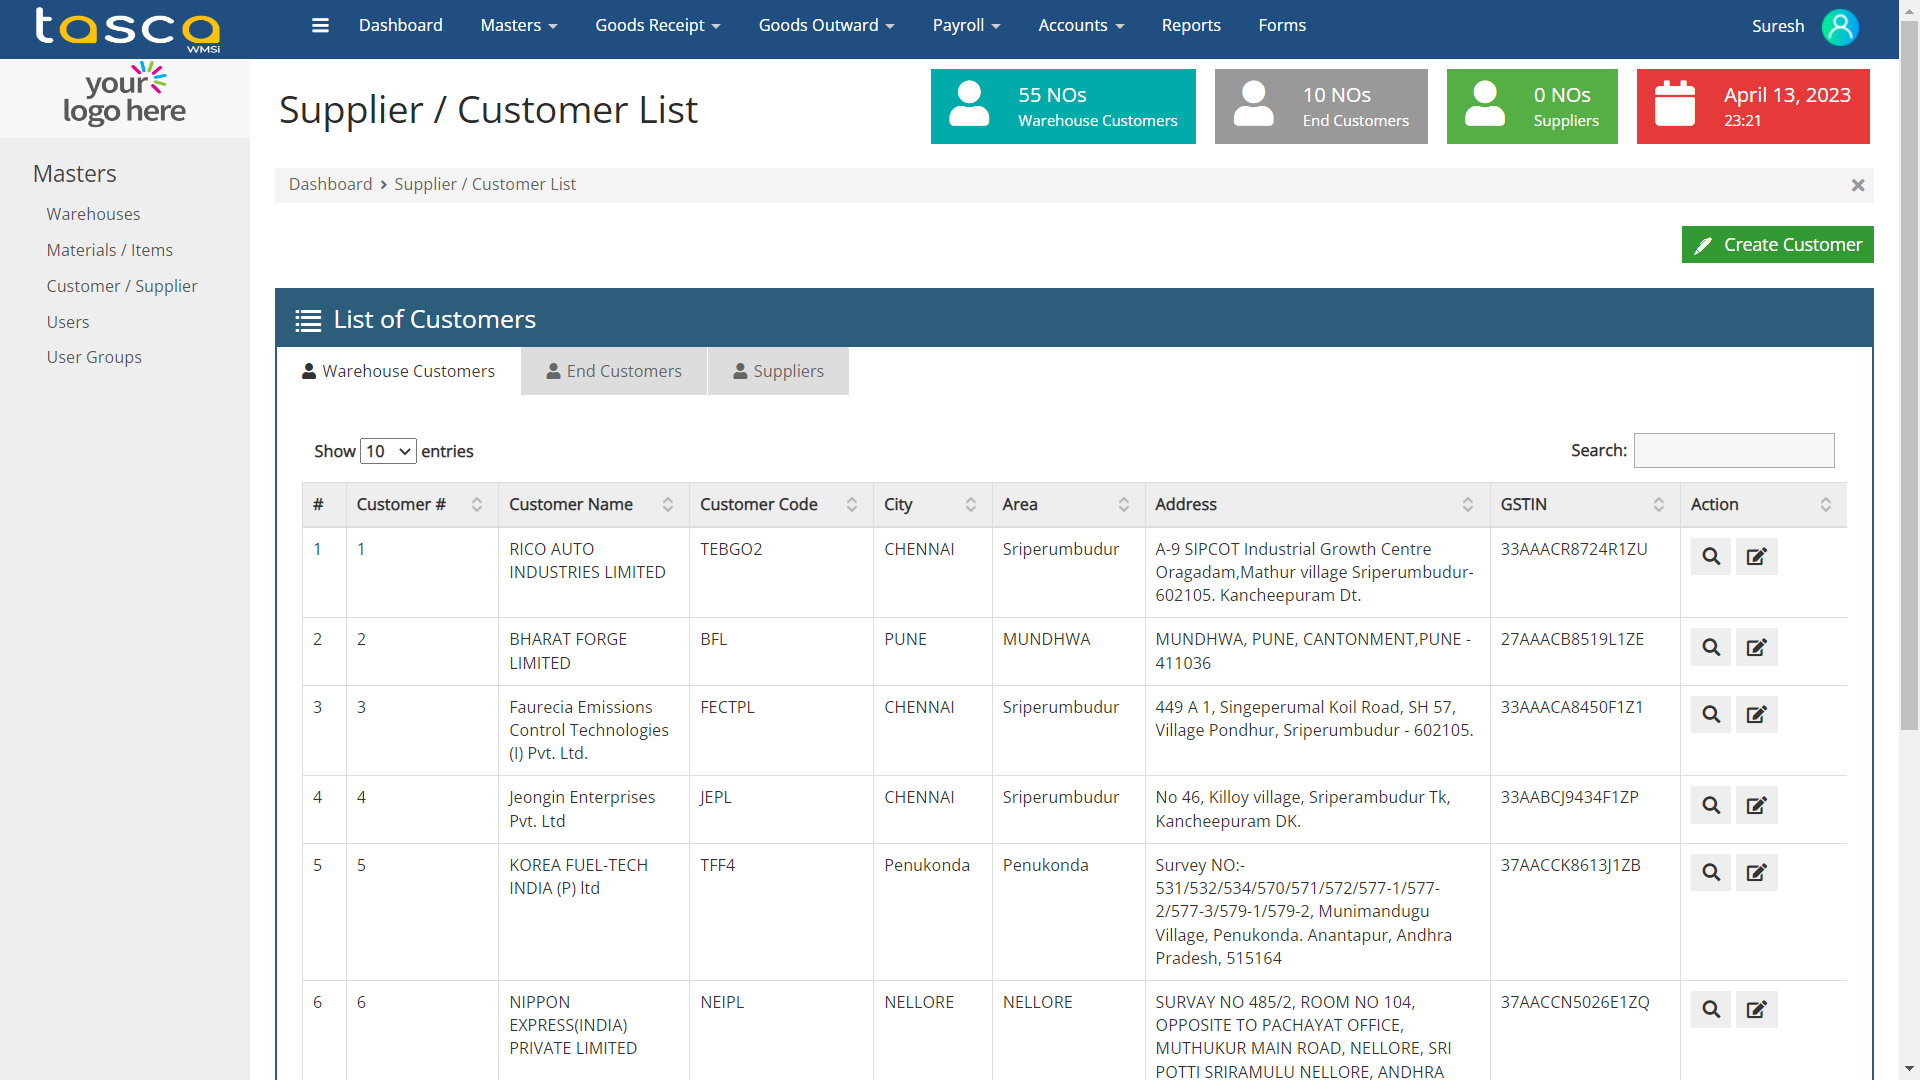
Task: Open User Groups sidebar link
Action: click(x=94, y=357)
